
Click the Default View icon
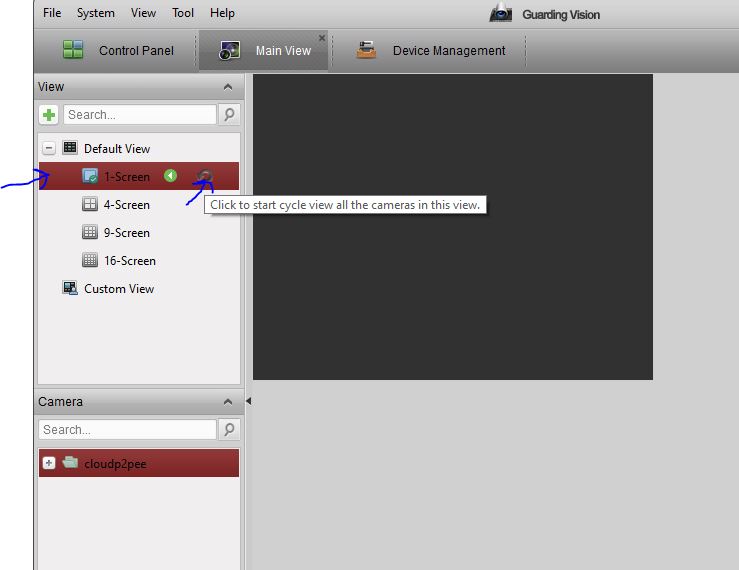pyautogui.click(x=70, y=148)
